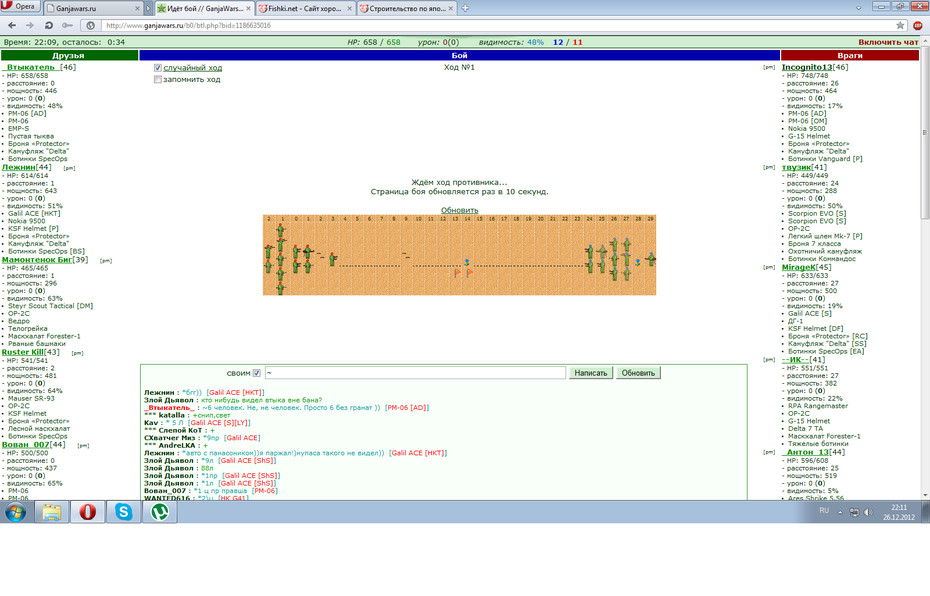Viewport: 930px width, 596px height.
Task: Bookmark the page with the star icon
Action: (900, 26)
